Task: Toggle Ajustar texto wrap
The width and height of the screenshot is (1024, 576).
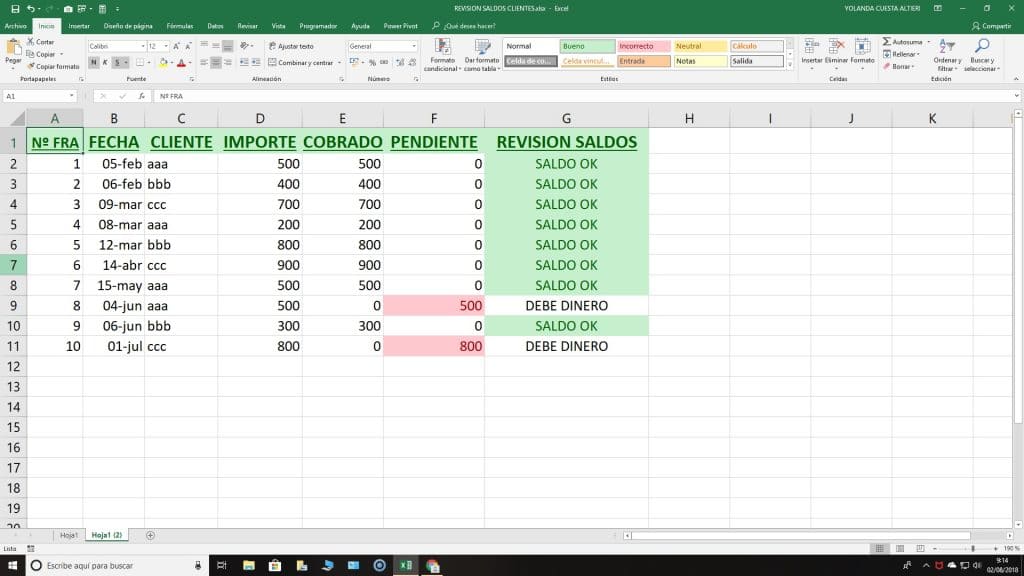Action: point(291,46)
